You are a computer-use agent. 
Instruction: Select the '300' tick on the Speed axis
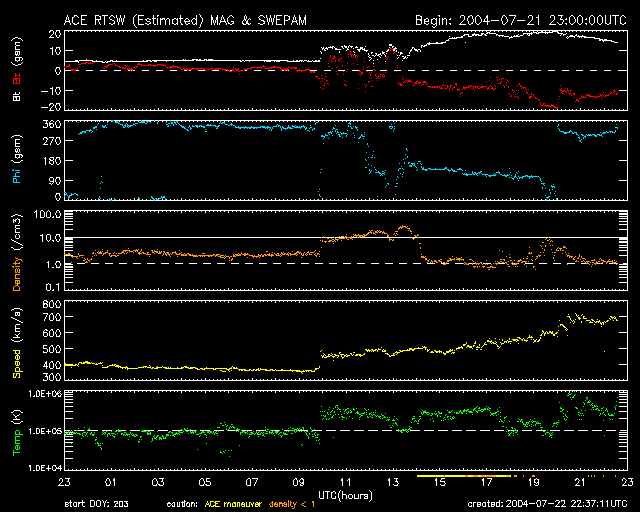(x=52, y=377)
